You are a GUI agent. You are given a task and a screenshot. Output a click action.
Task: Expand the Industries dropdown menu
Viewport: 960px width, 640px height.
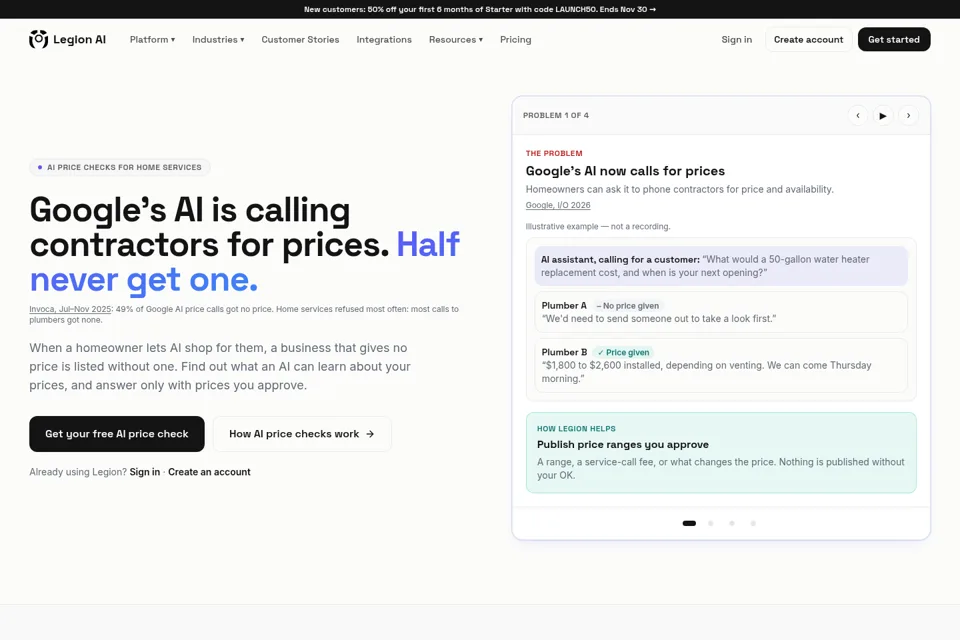click(218, 39)
